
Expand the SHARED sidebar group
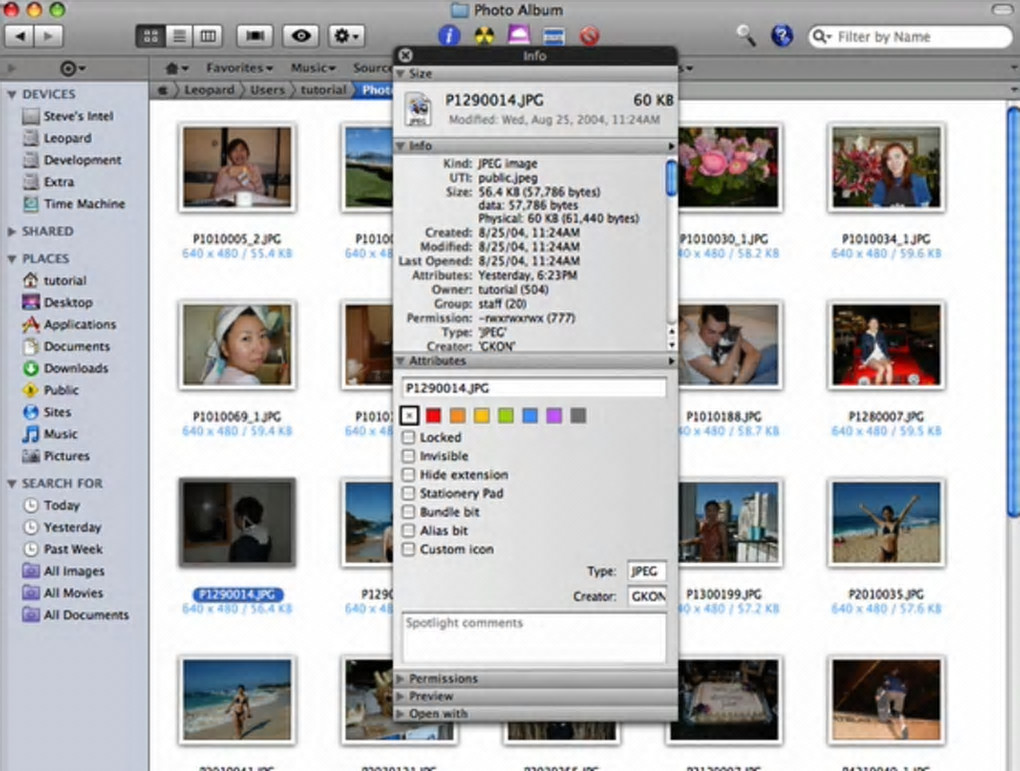[12, 231]
